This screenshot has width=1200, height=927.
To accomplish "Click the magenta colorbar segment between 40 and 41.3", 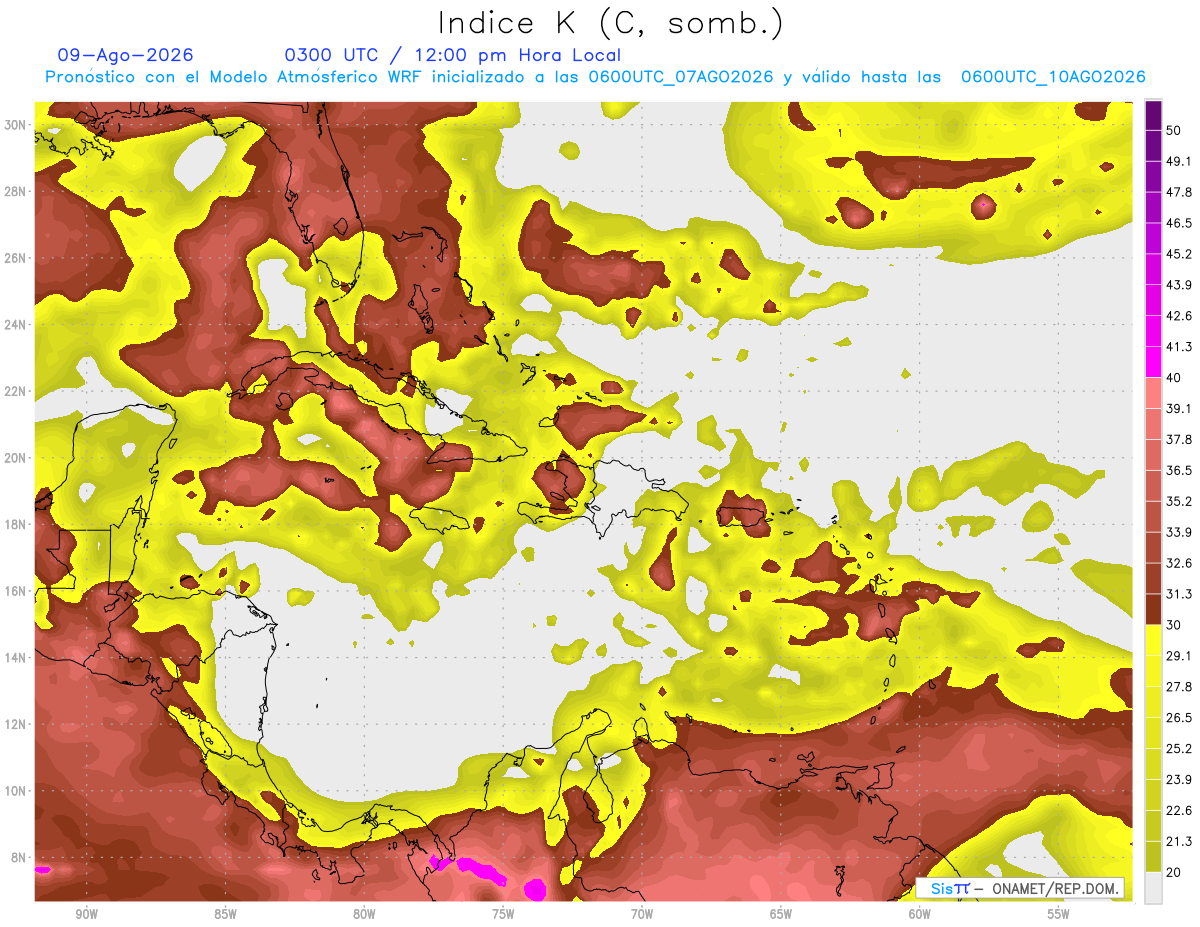I will pyautogui.click(x=1153, y=362).
